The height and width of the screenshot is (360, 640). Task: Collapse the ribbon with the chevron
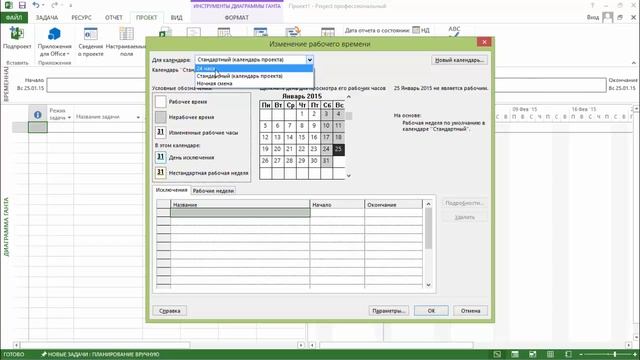(633, 63)
